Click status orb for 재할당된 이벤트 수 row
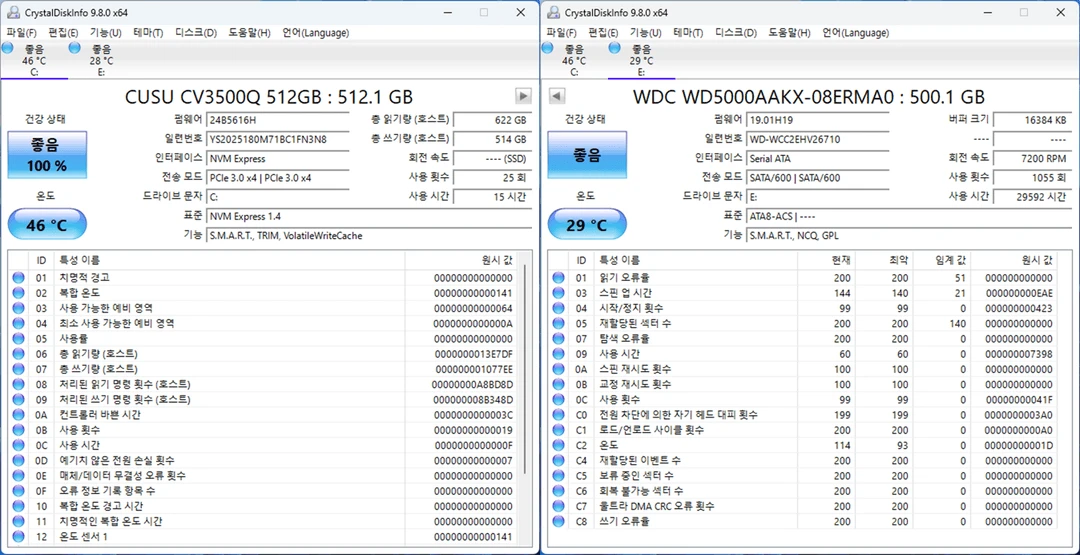The image size is (1080, 555). point(558,461)
